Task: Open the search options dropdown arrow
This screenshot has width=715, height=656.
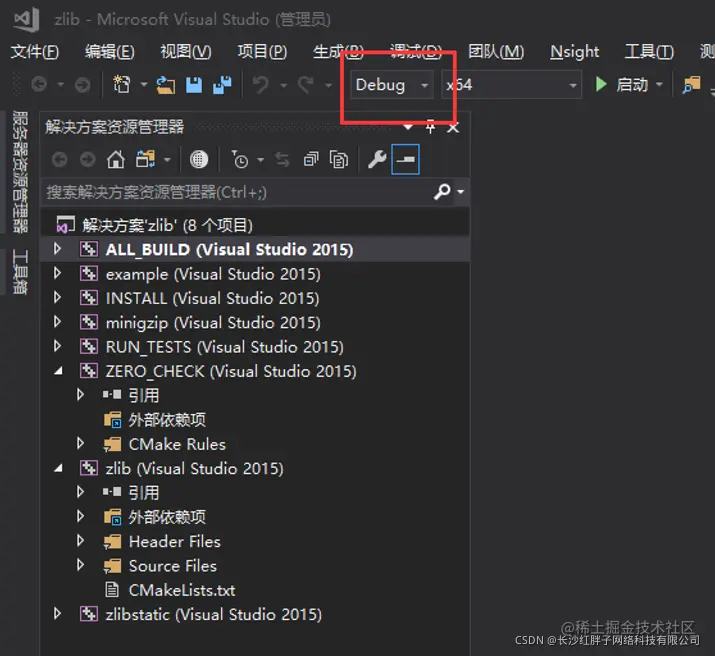Action: tap(461, 191)
